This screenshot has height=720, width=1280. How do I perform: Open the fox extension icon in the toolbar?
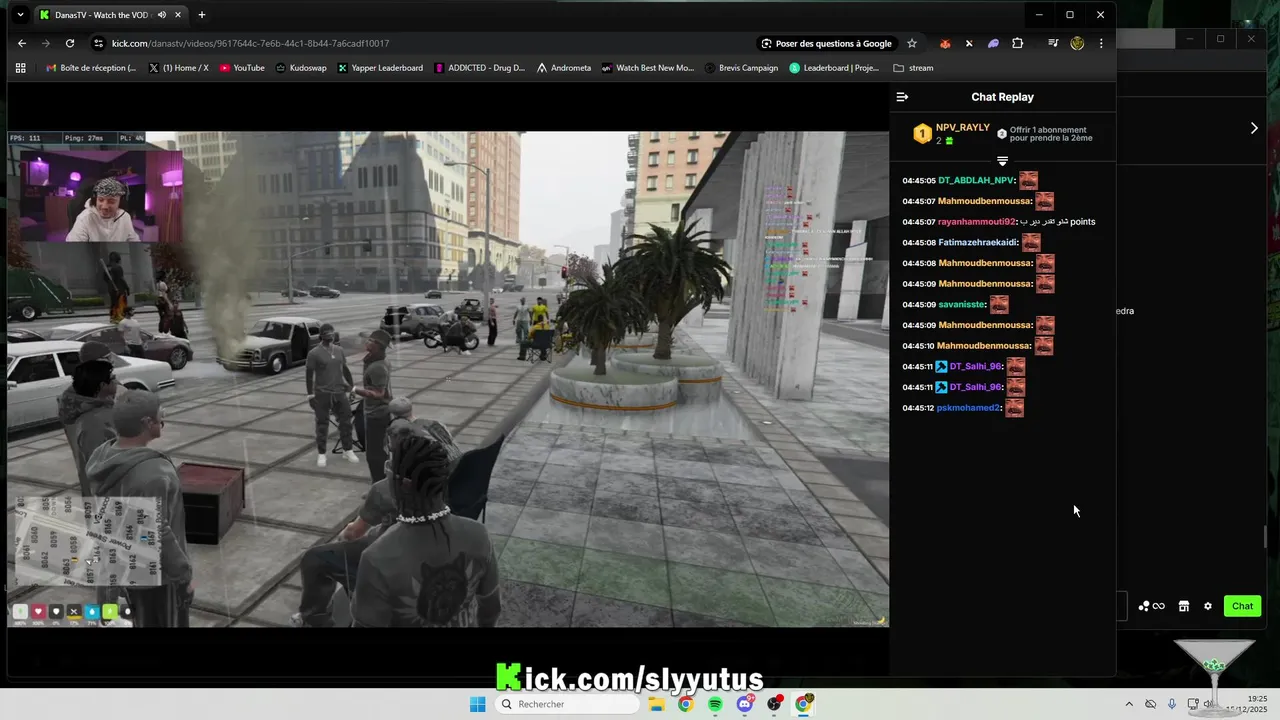pyautogui.click(x=945, y=43)
